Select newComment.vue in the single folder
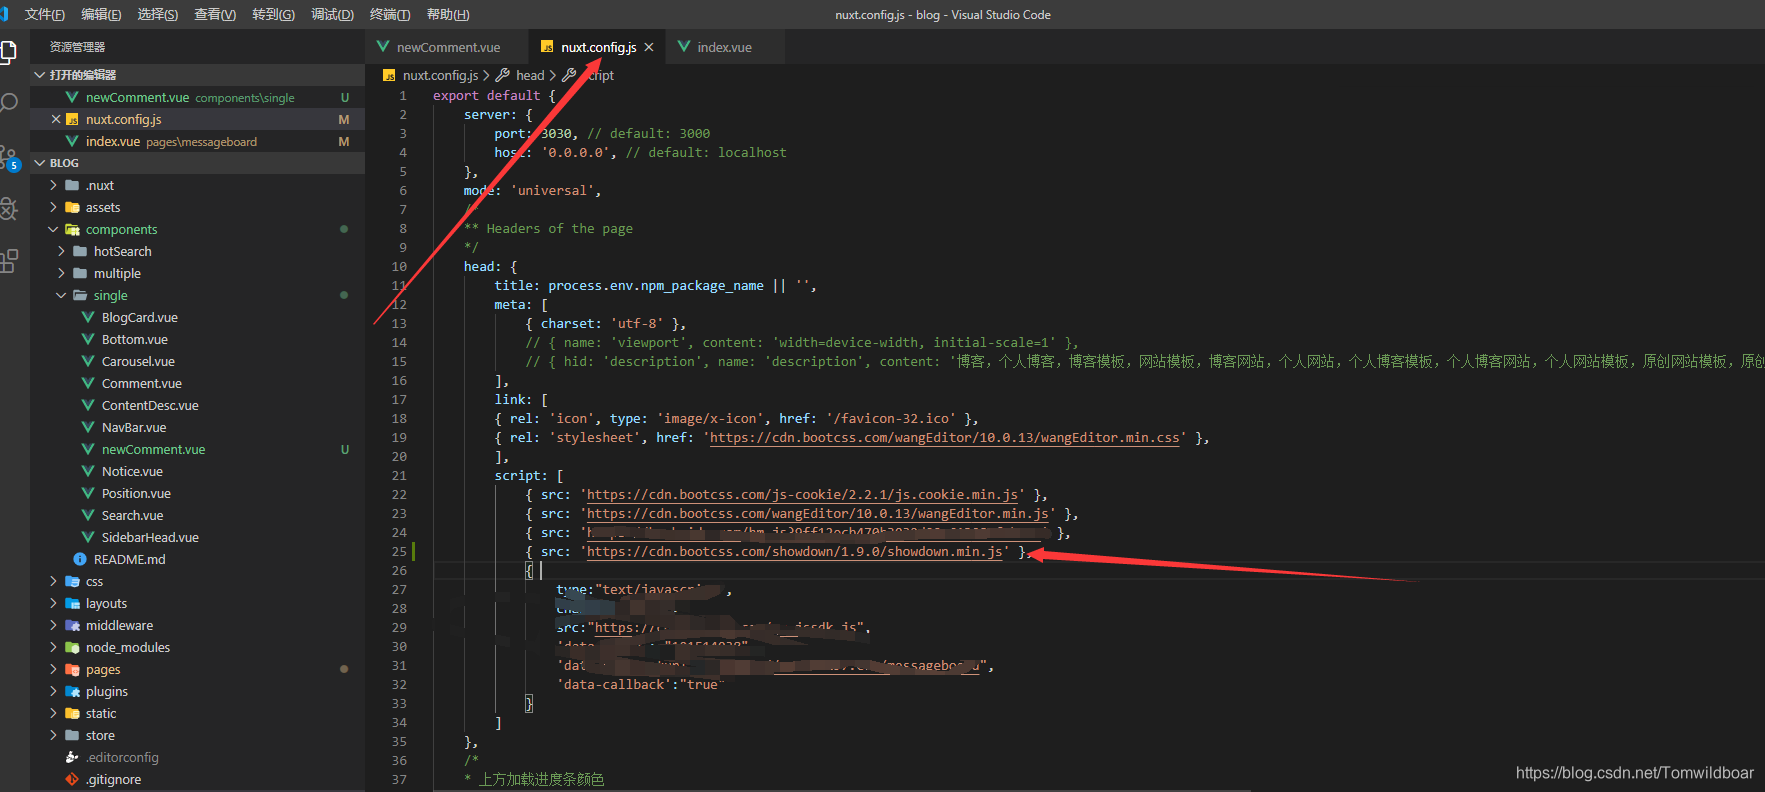 coord(153,449)
